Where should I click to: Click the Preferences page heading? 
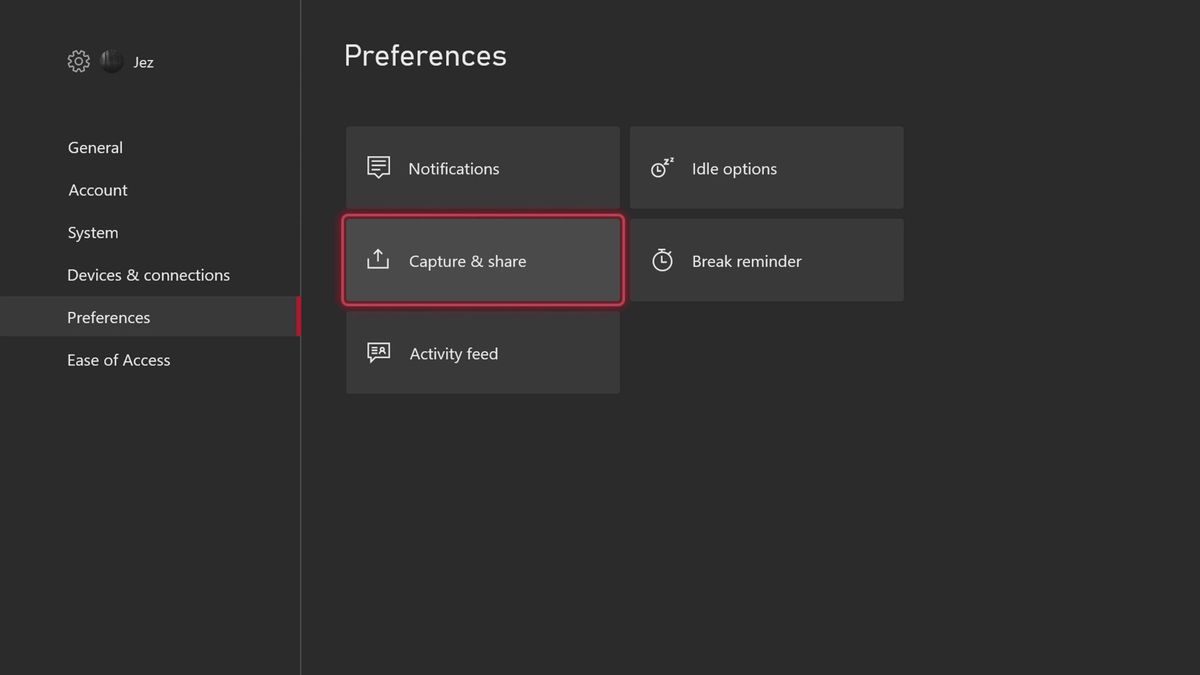(x=425, y=55)
